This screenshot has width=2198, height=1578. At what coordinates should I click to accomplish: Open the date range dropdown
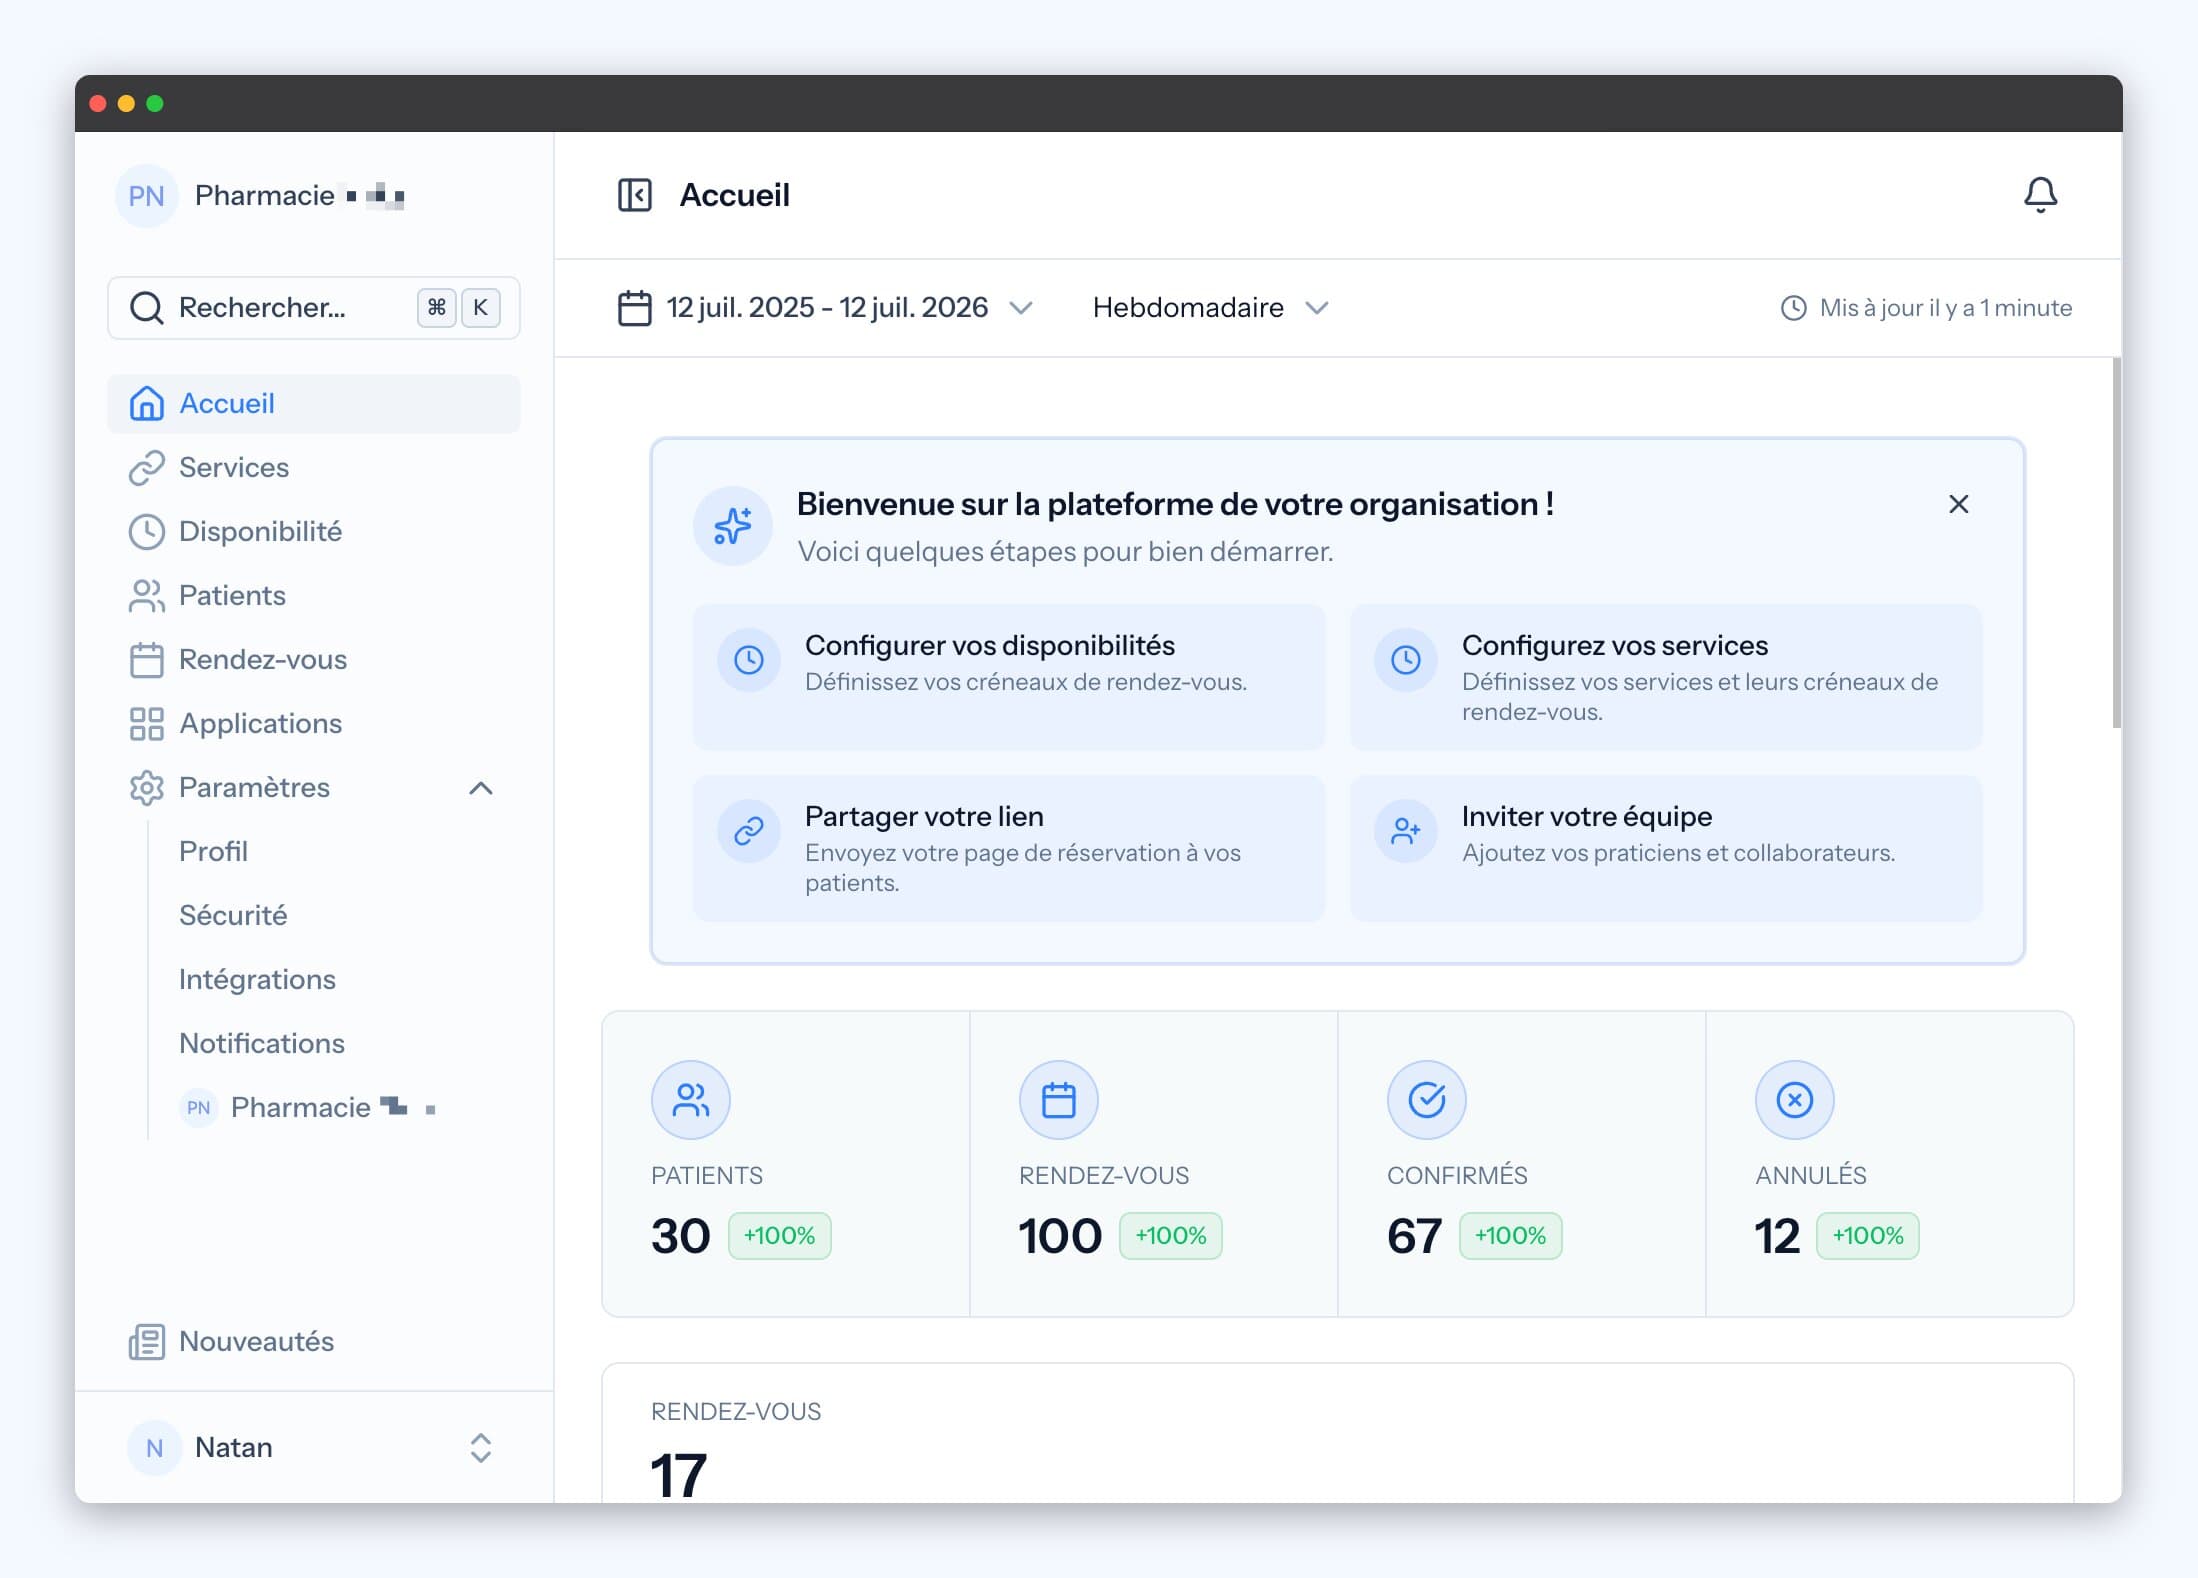(x=826, y=308)
